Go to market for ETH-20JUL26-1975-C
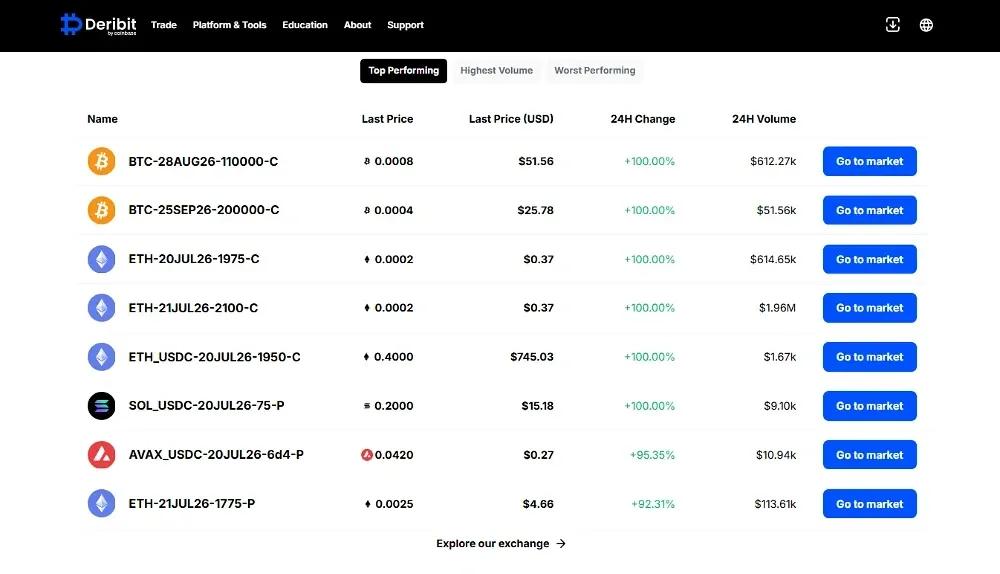This screenshot has height=574, width=1000. [869, 259]
